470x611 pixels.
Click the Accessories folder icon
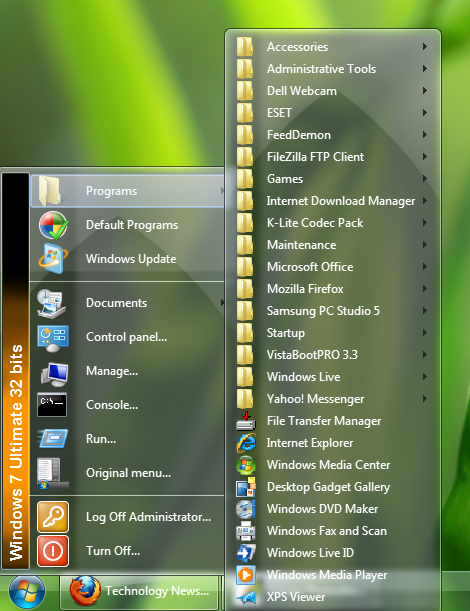[245, 47]
